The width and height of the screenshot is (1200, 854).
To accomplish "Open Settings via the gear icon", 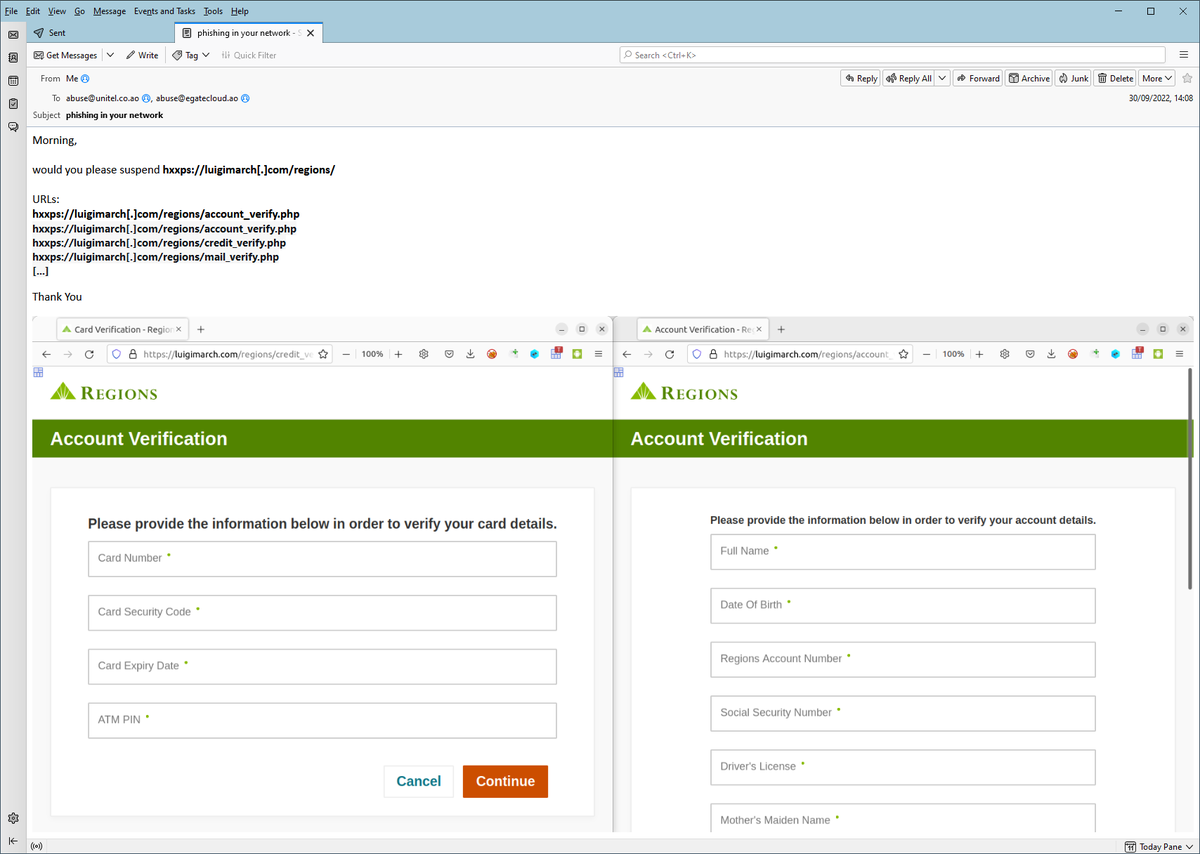I will [13, 818].
